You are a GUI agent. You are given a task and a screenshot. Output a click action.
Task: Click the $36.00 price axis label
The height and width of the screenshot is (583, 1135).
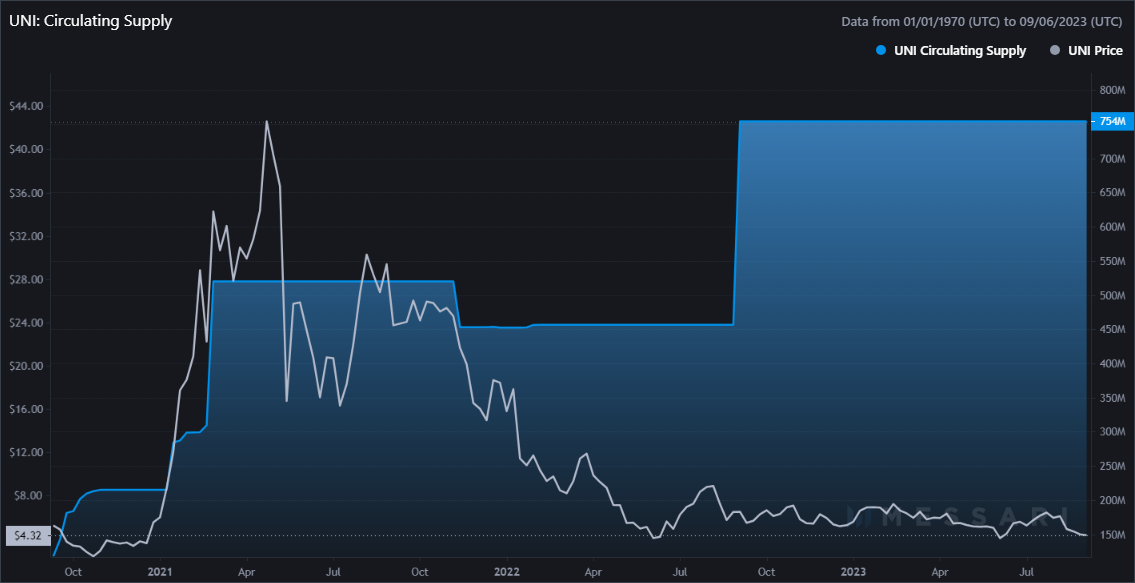(26, 193)
